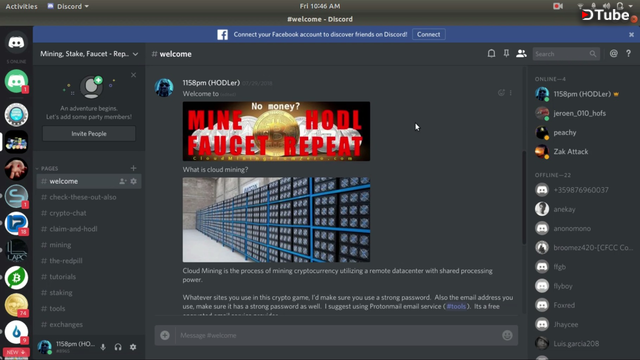The width and height of the screenshot is (640, 360).
Task: Open the gold coin server with 74 notifications
Action: tap(16, 305)
